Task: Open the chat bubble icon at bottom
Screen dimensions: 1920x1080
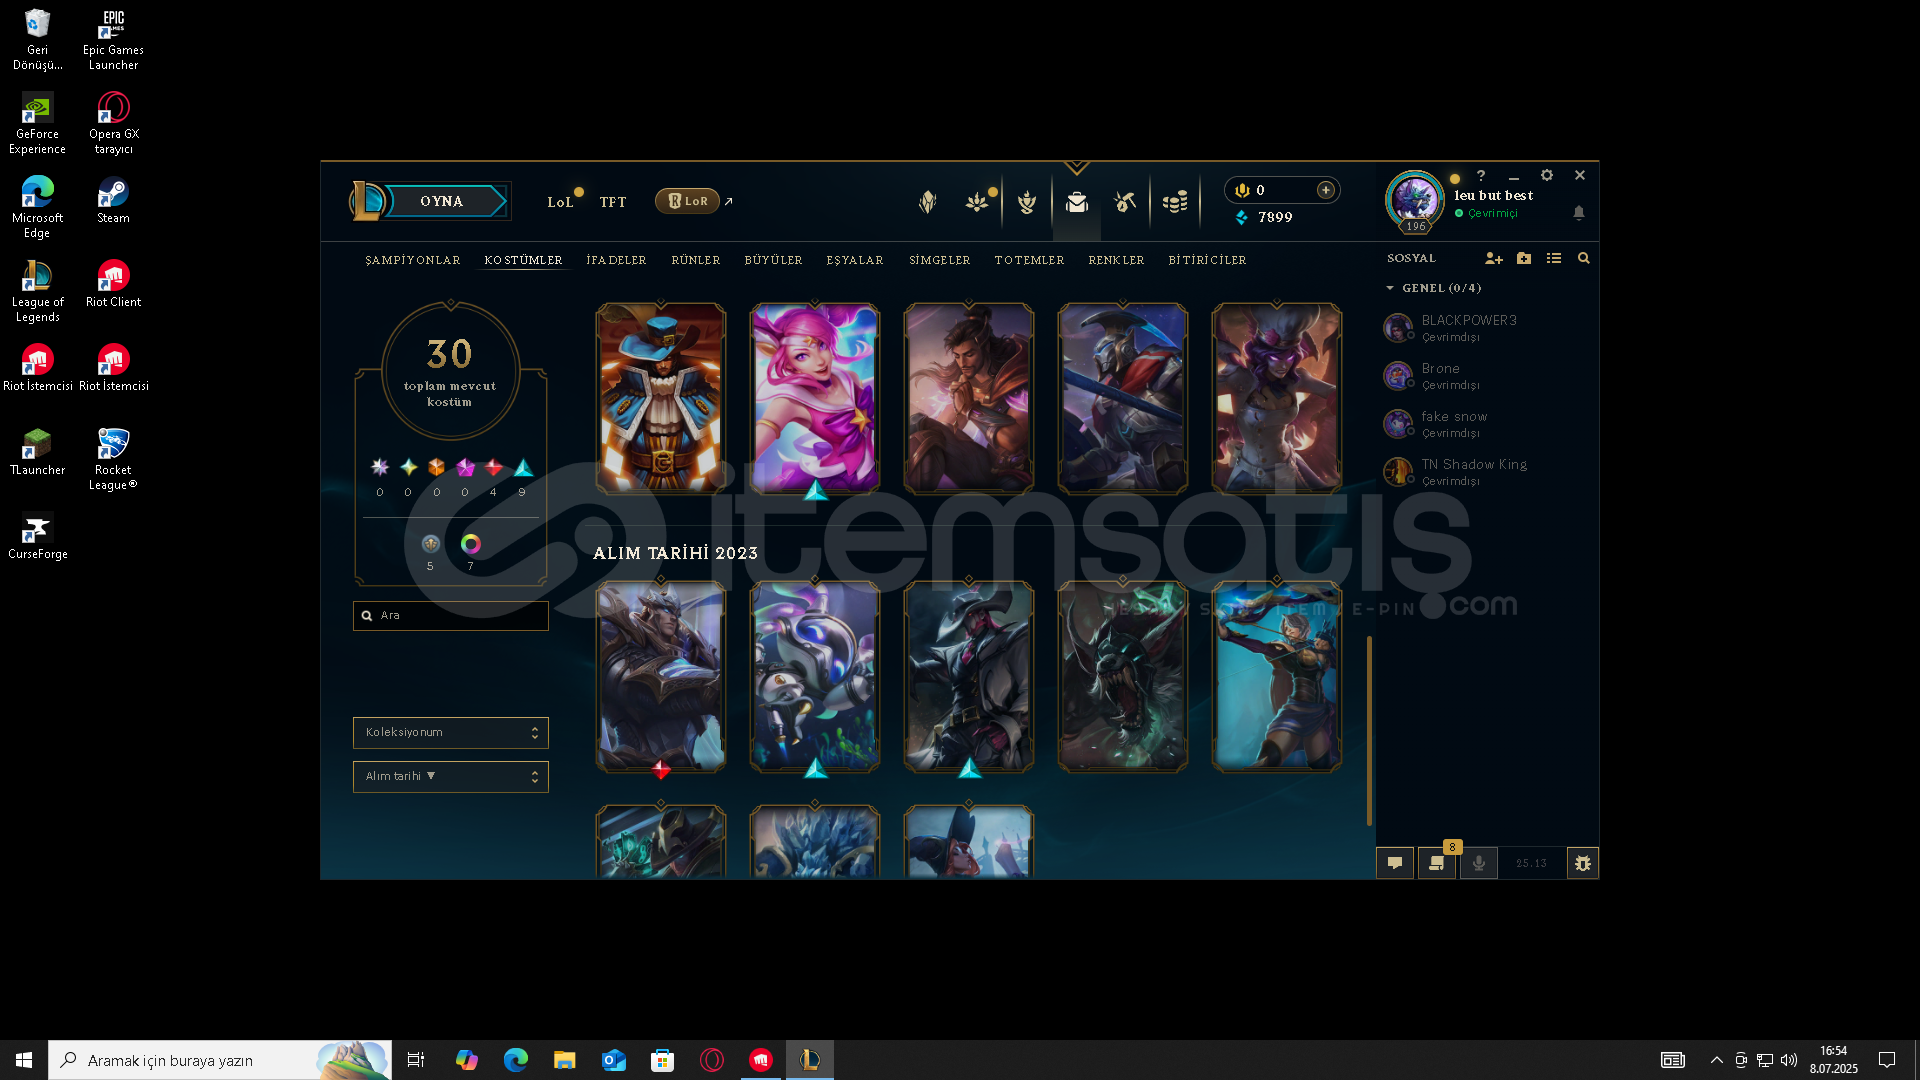Action: 1395,863
